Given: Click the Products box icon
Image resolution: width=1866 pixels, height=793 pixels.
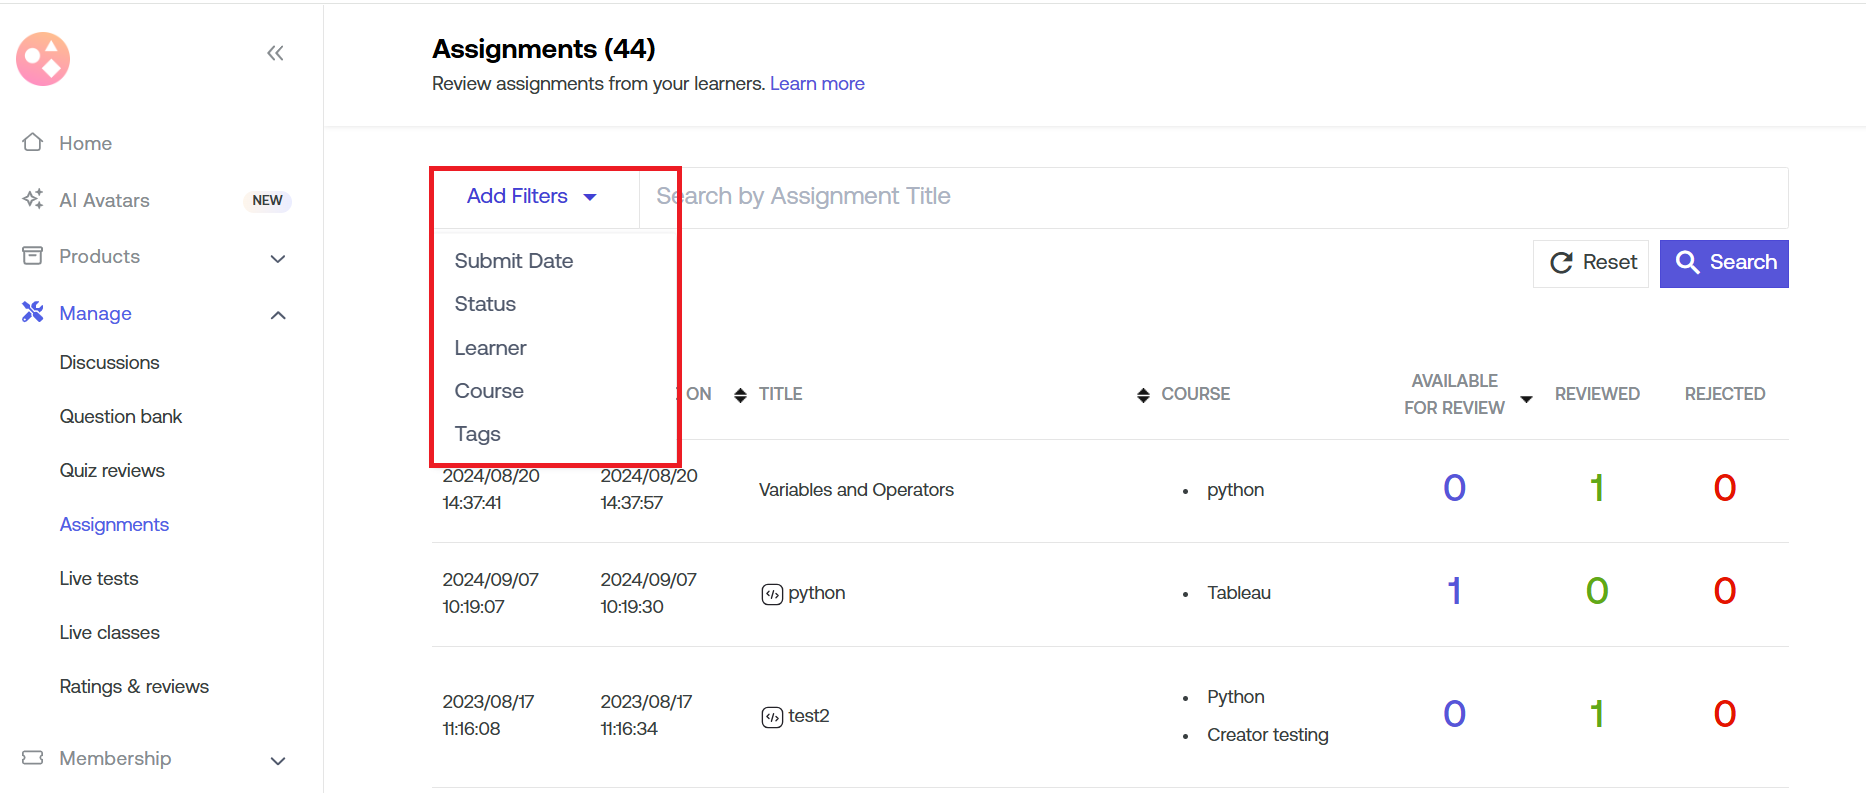Looking at the screenshot, I should coord(33,256).
